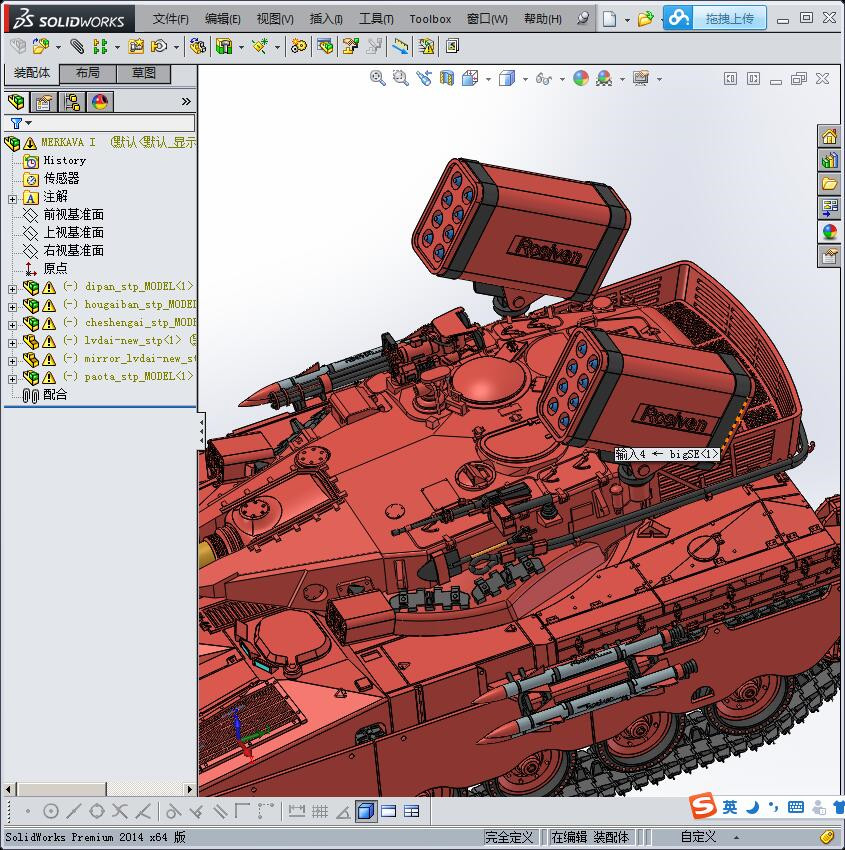
Task: Expand the dipan_stp_MODEL<1> component node
Action: tap(12, 288)
